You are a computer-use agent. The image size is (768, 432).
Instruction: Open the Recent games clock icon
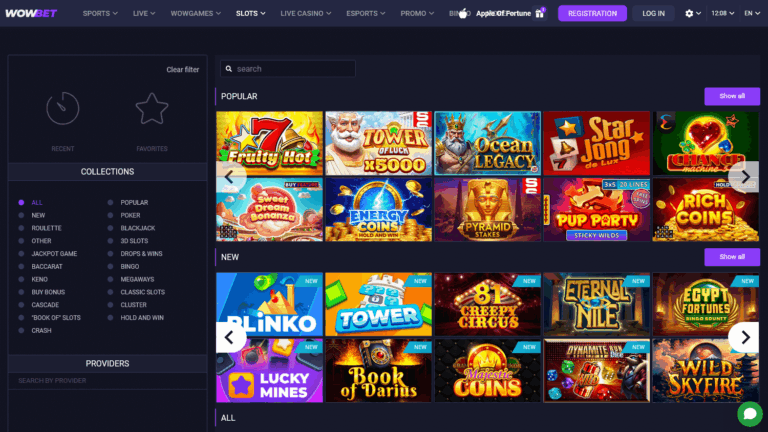coord(63,108)
